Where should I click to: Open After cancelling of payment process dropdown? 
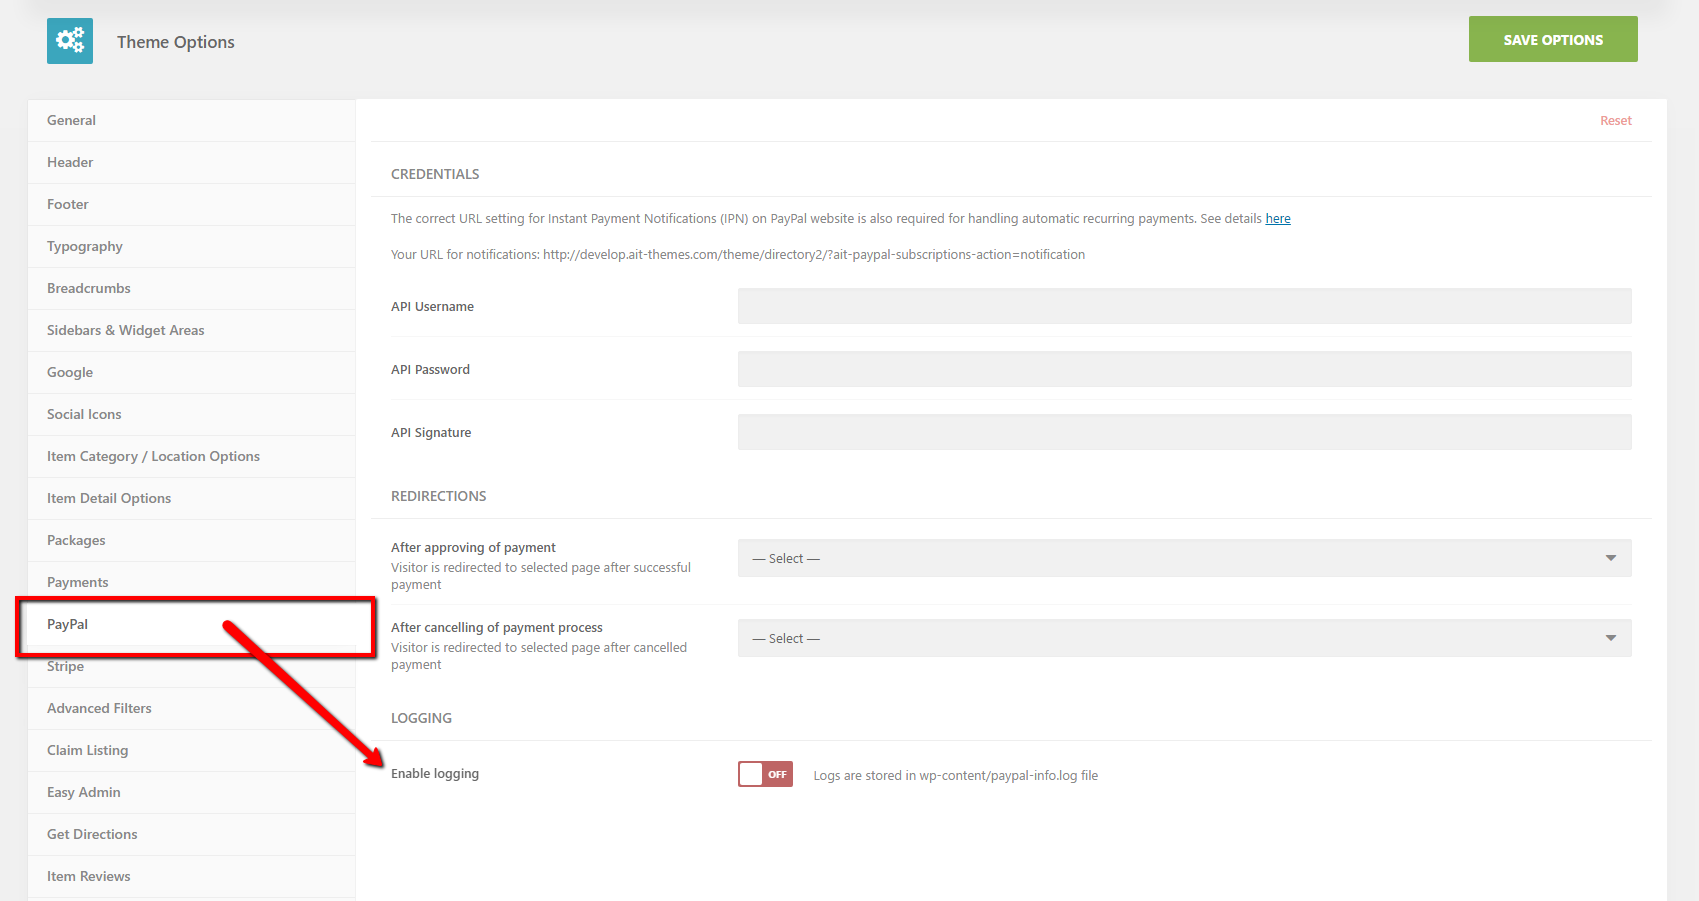click(1184, 638)
